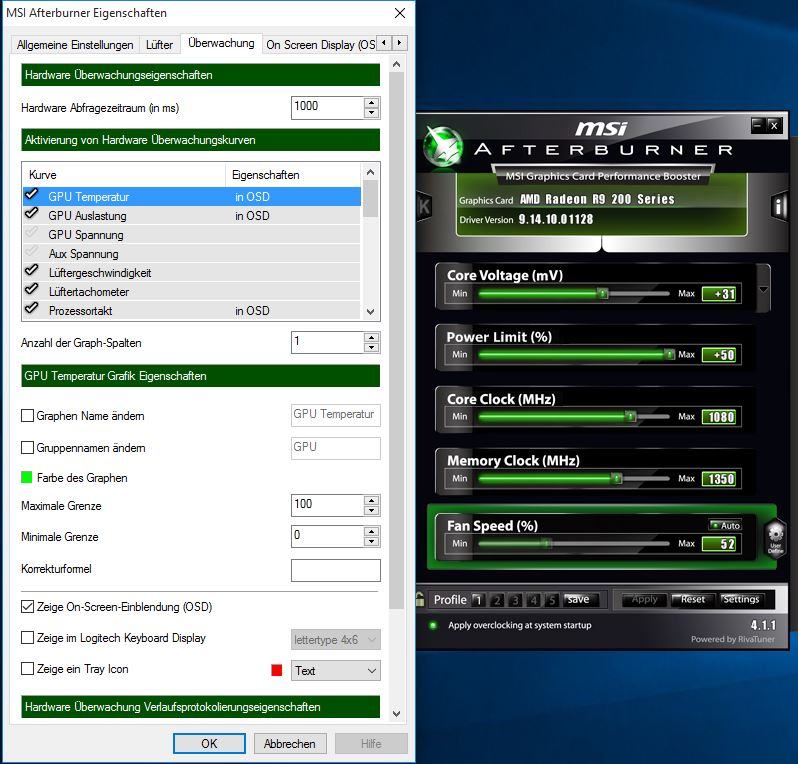Open the info i side button

click(778, 206)
